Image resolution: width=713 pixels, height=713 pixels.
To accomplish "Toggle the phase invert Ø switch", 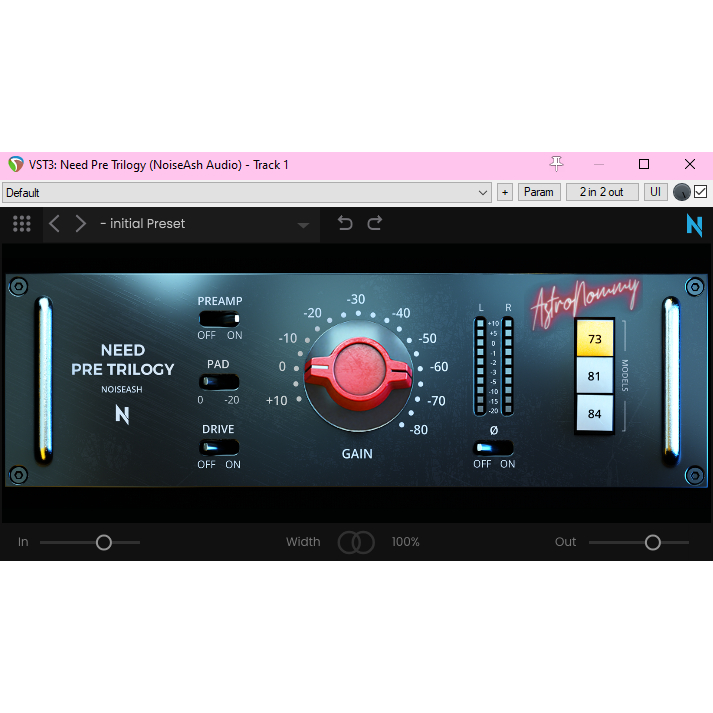I will click(x=494, y=448).
